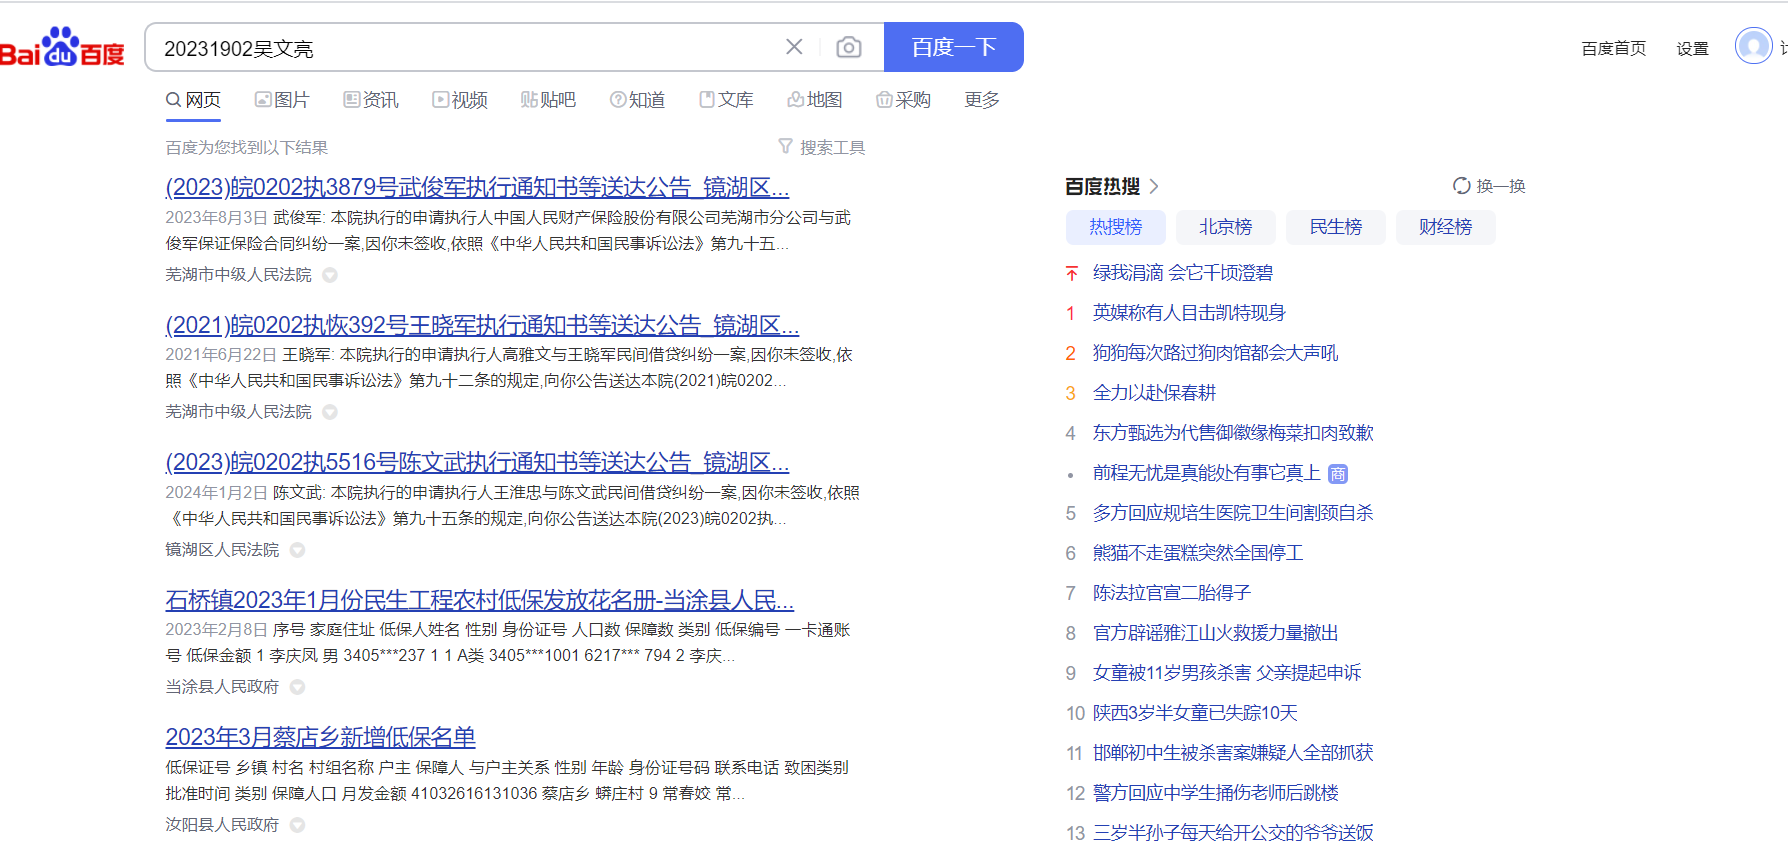Clear the search box with X icon
This screenshot has height=842, width=1788.
(794, 47)
